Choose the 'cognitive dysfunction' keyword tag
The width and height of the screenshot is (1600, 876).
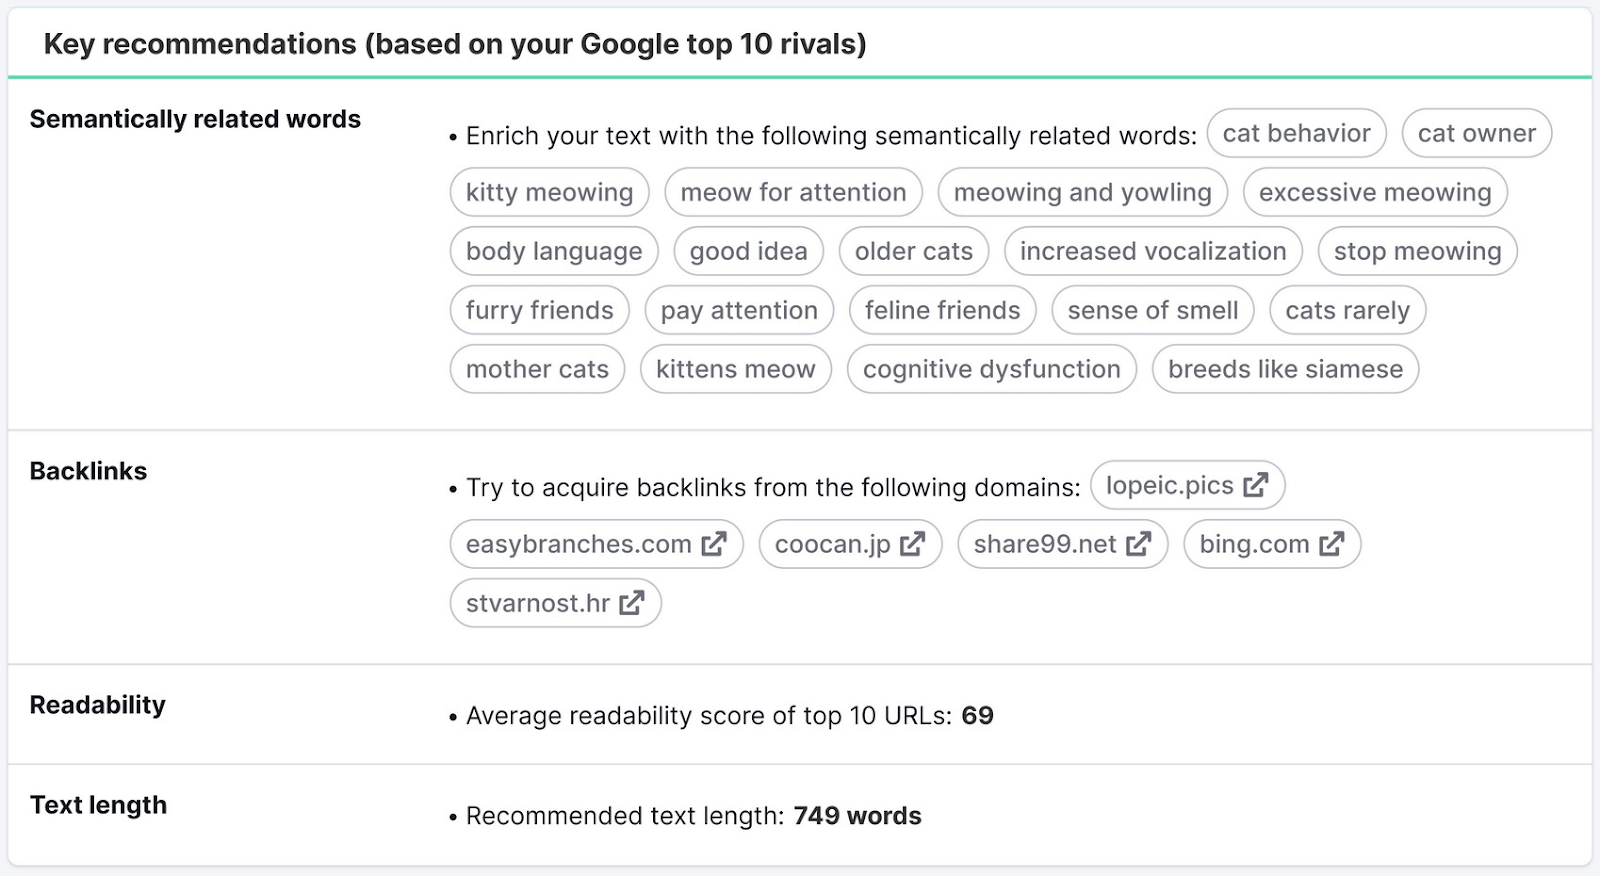click(992, 369)
